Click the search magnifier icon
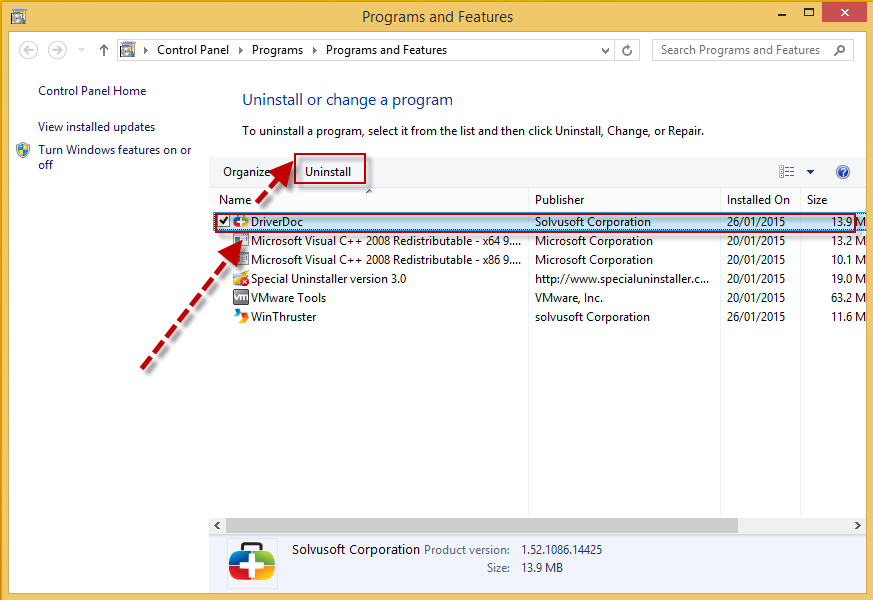 [x=840, y=50]
